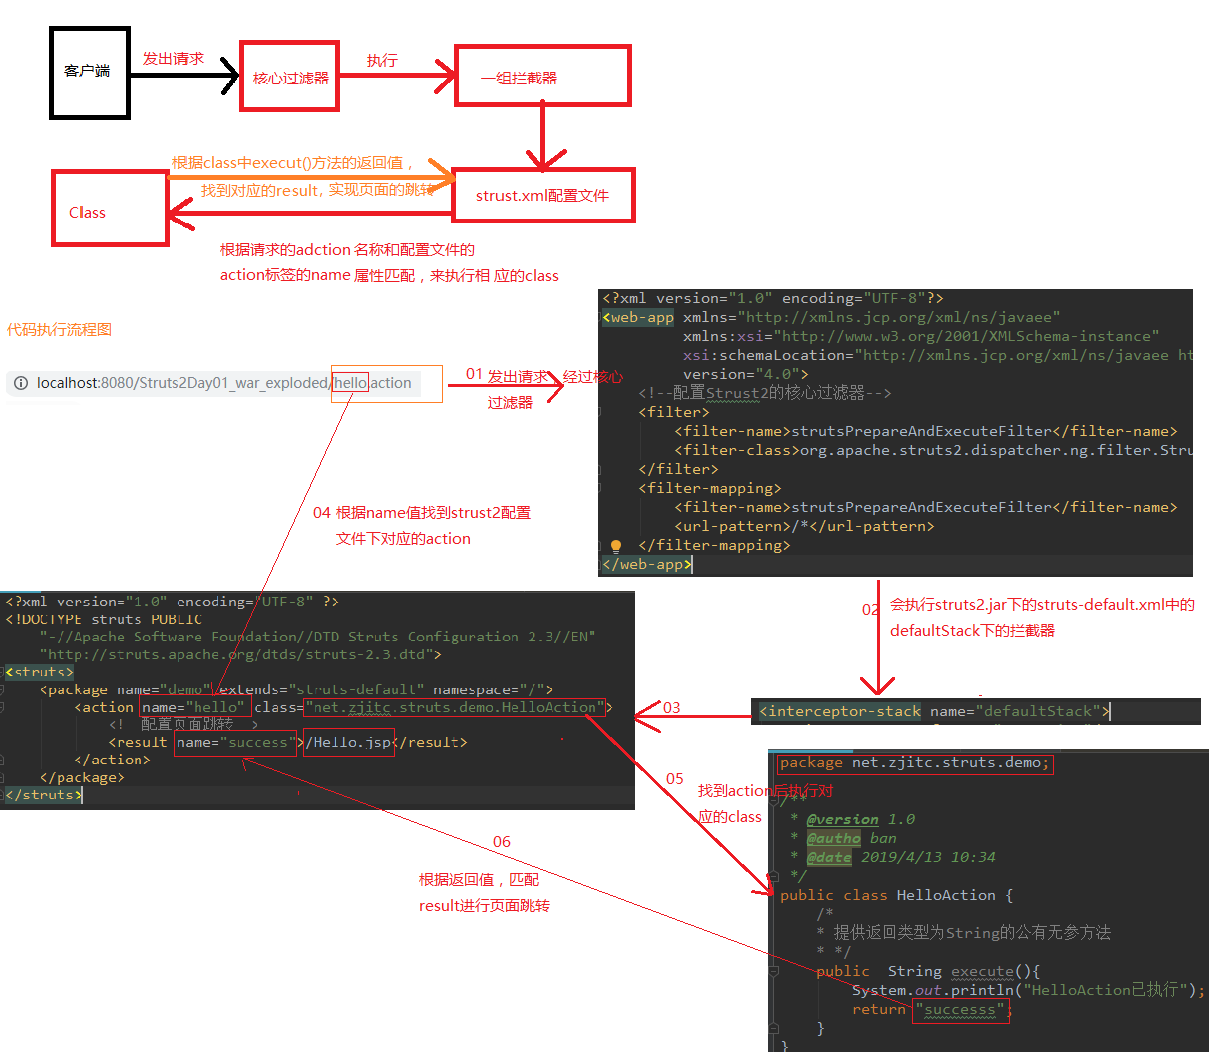Collapse the <action name="hello"> fold marker

2,707
